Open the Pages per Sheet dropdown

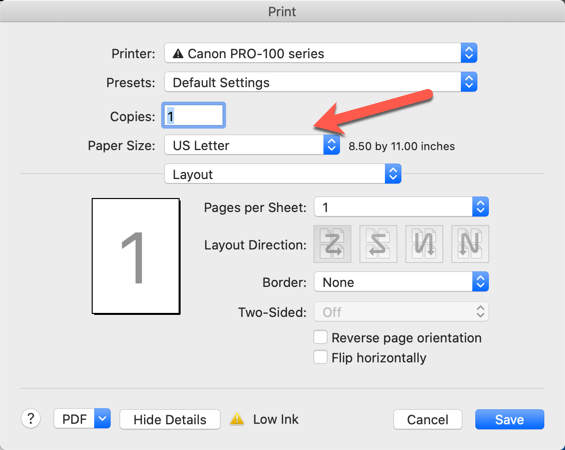pos(401,207)
